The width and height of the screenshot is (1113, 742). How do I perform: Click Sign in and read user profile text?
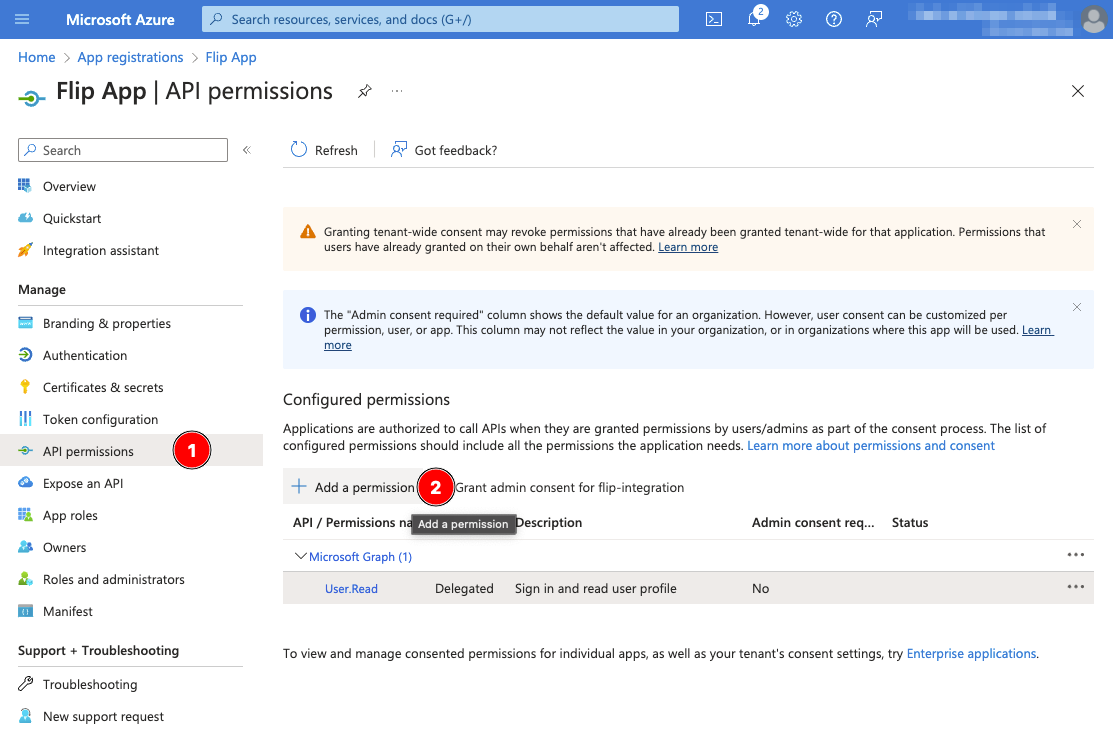pos(596,589)
